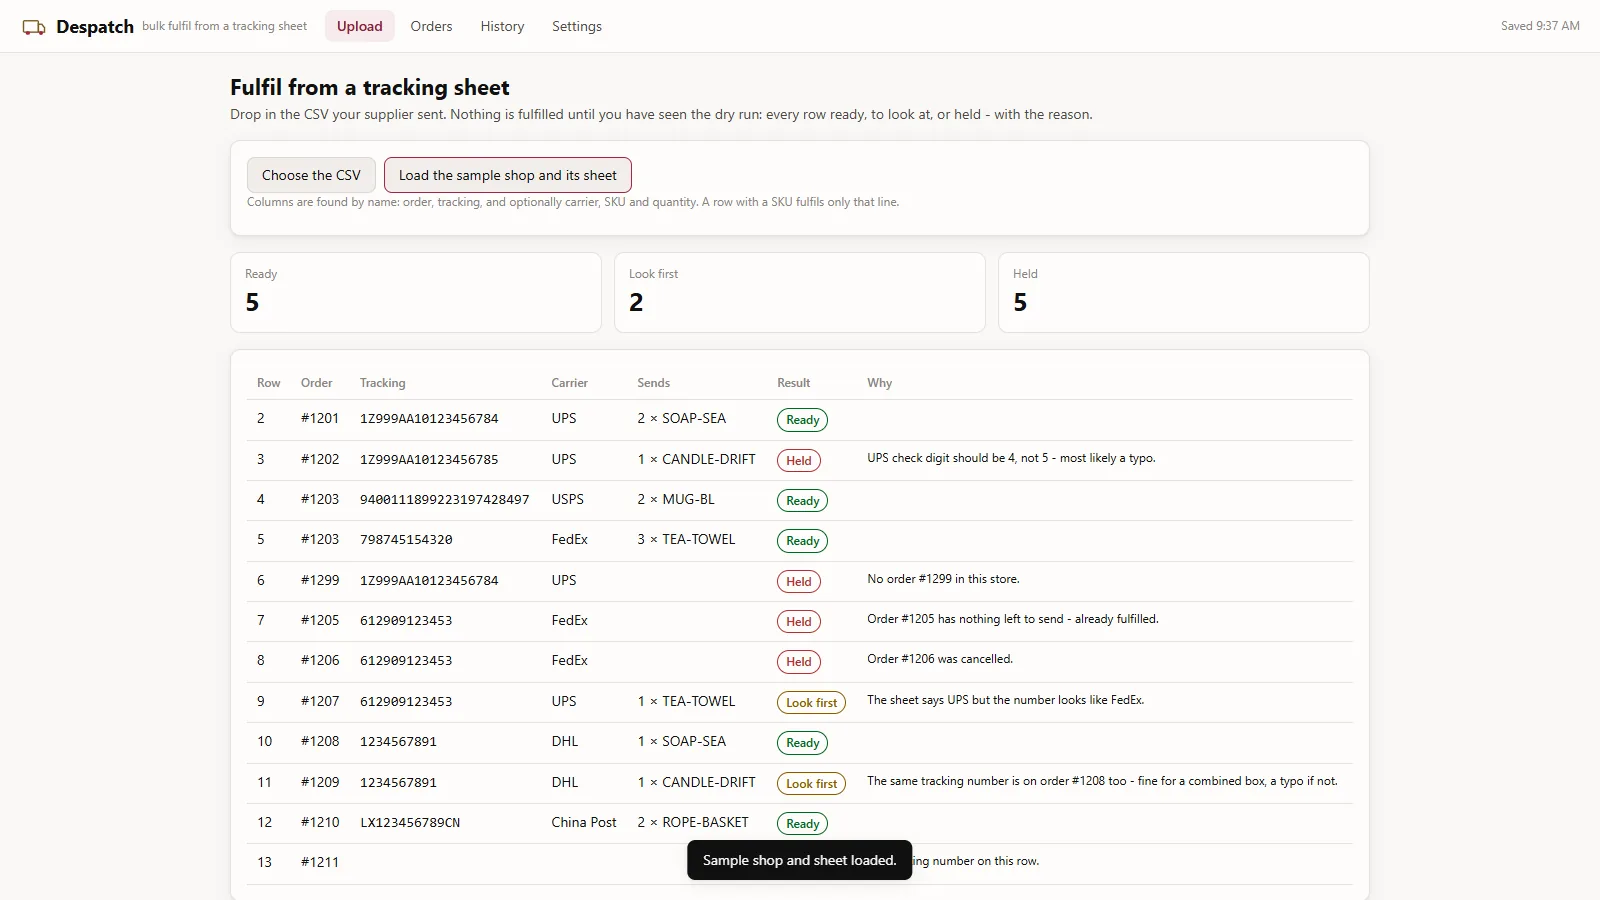Image resolution: width=1600 pixels, height=900 pixels.
Task: Select the Look first summary card
Action: coord(800,292)
